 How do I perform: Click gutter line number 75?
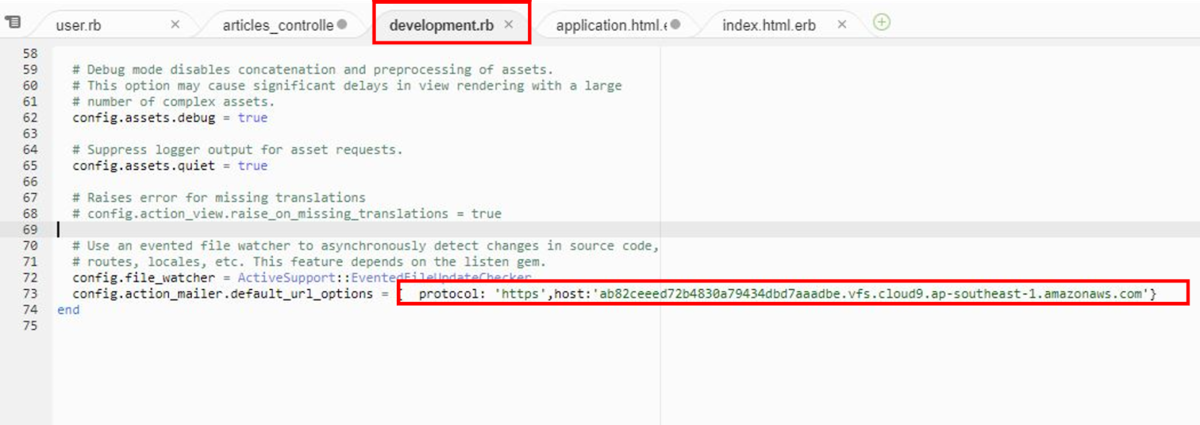tap(29, 325)
